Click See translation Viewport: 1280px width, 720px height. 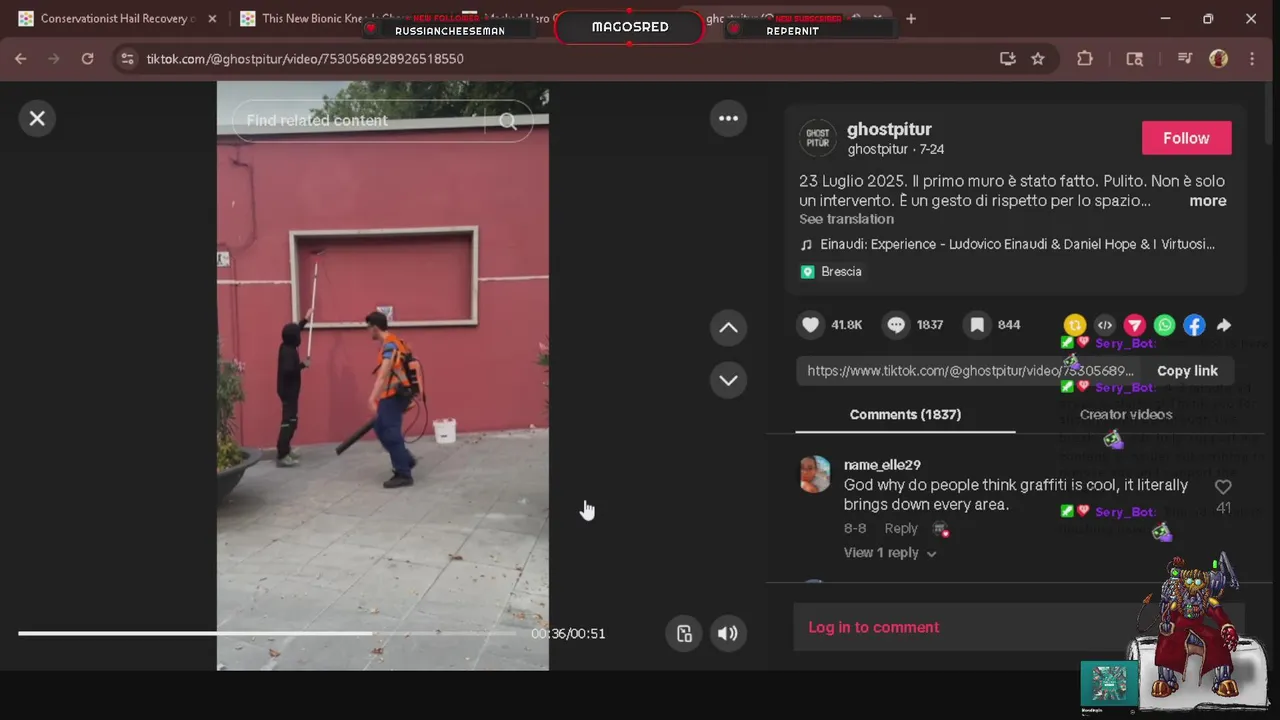click(x=846, y=219)
